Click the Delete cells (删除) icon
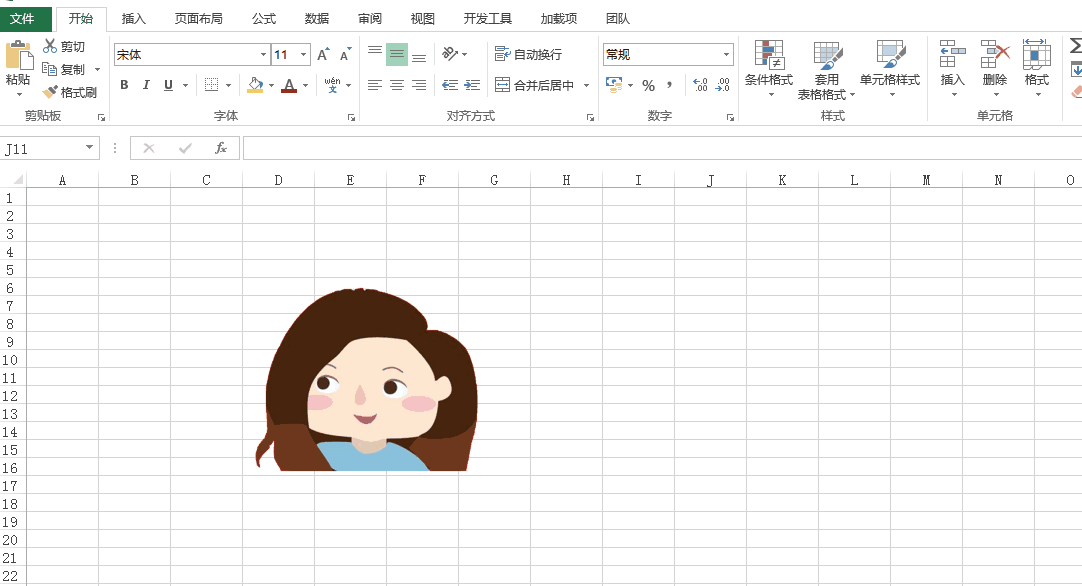The height and width of the screenshot is (586, 1082). point(995,55)
